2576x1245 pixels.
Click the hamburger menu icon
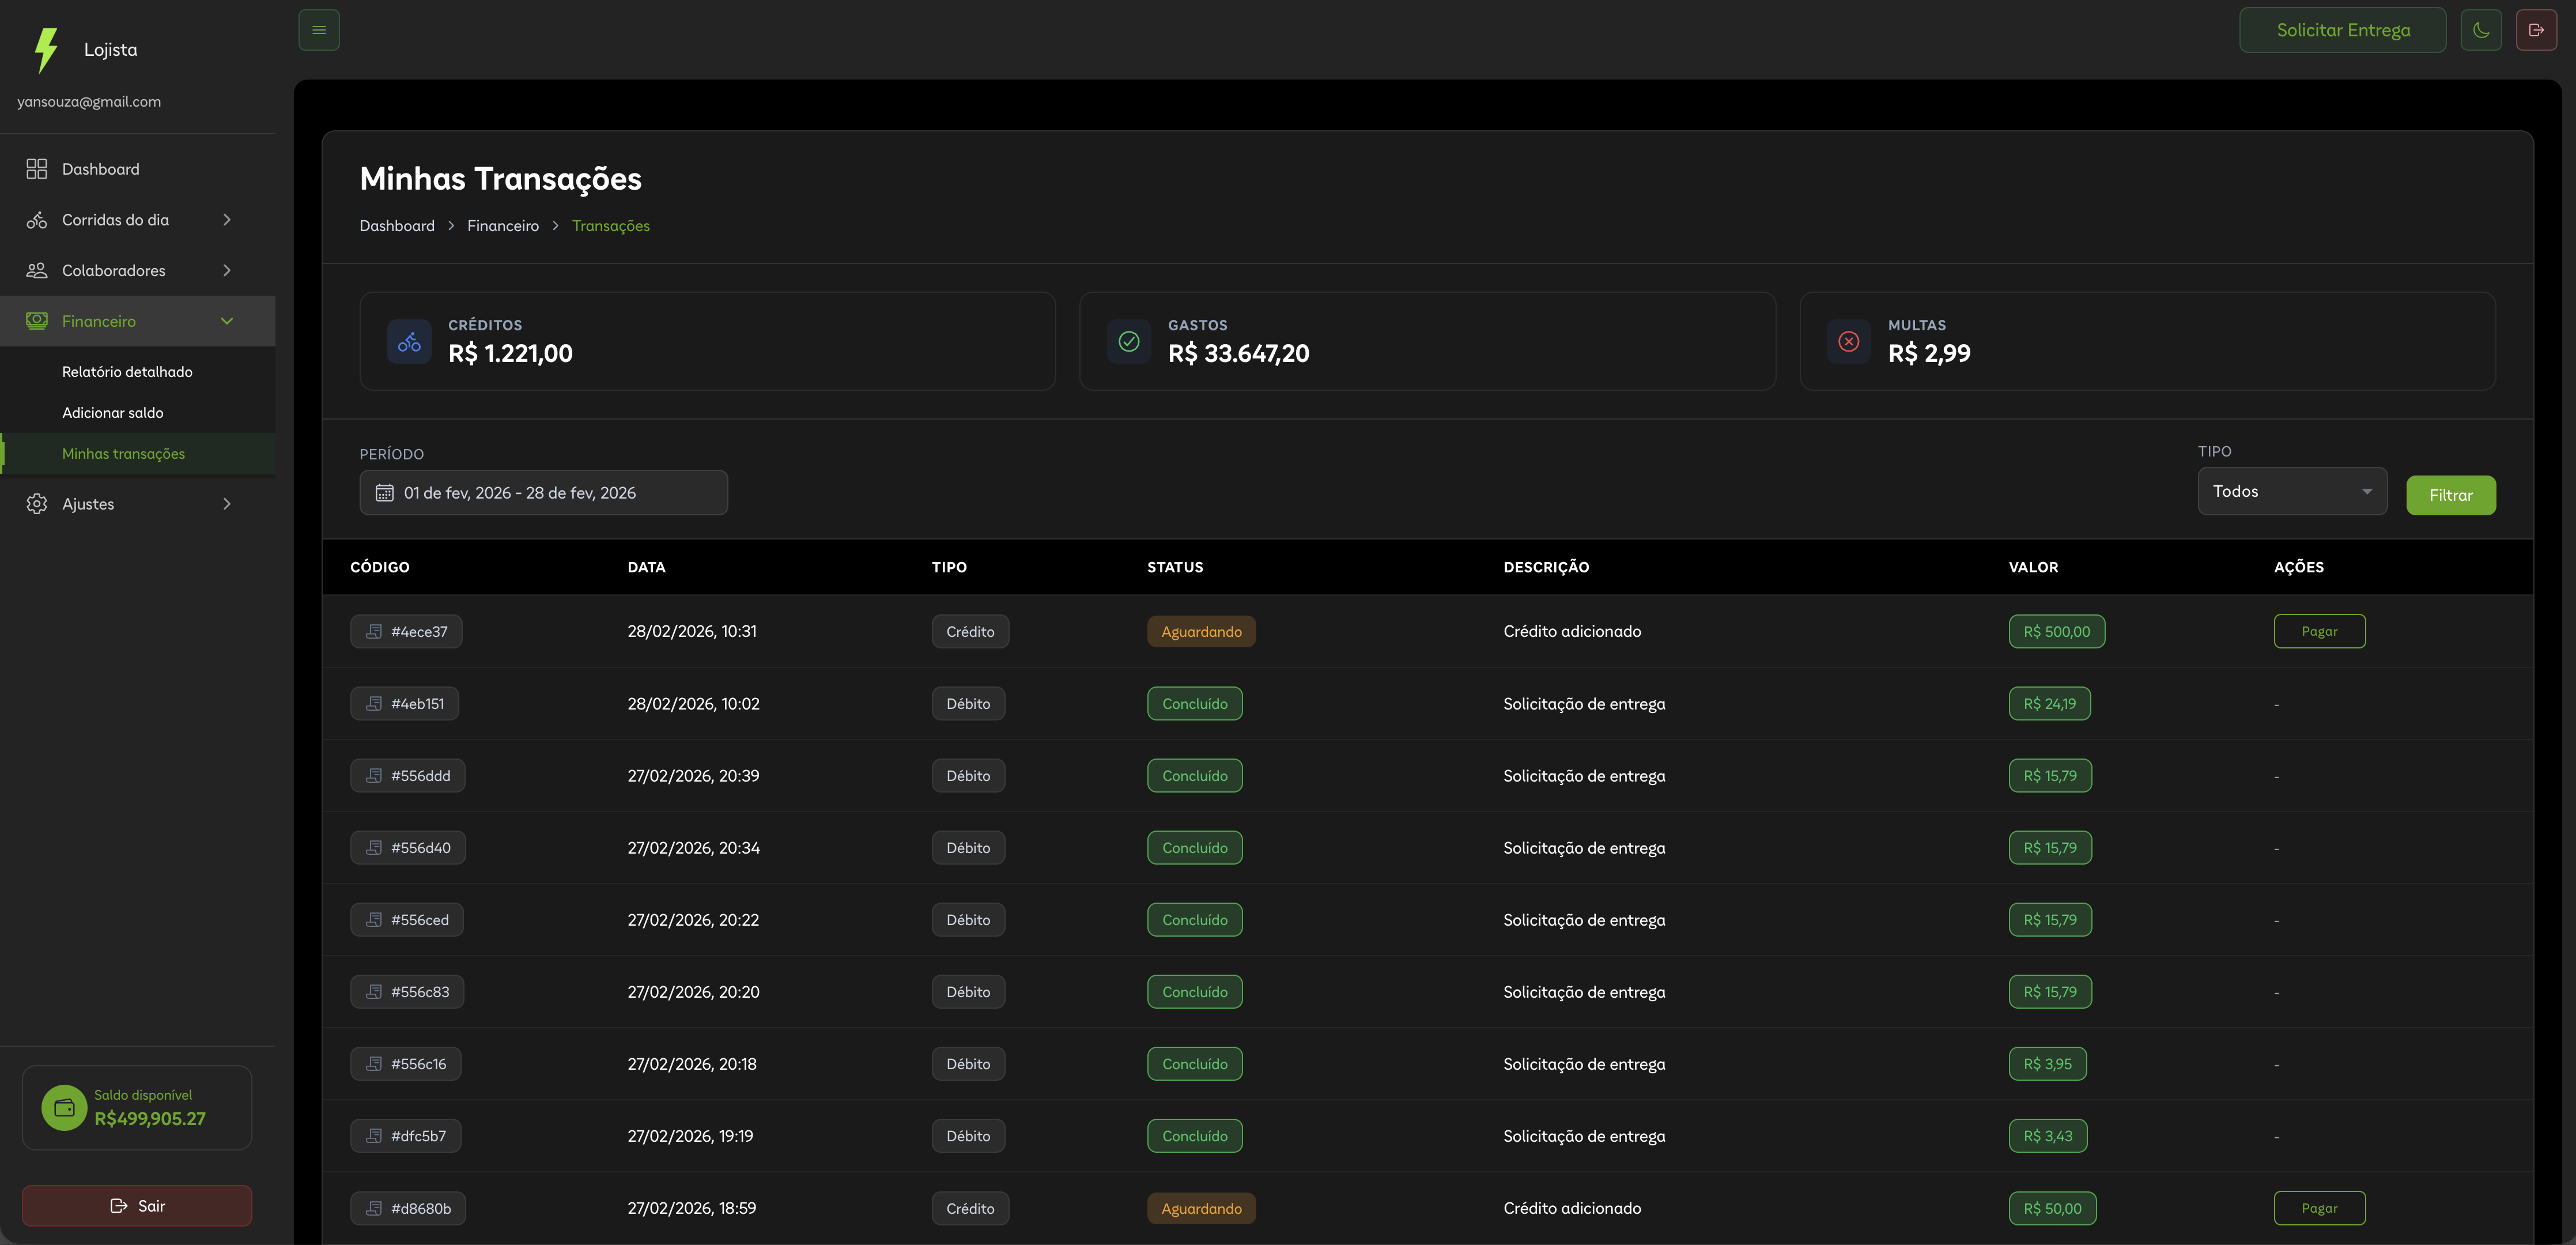(x=319, y=30)
